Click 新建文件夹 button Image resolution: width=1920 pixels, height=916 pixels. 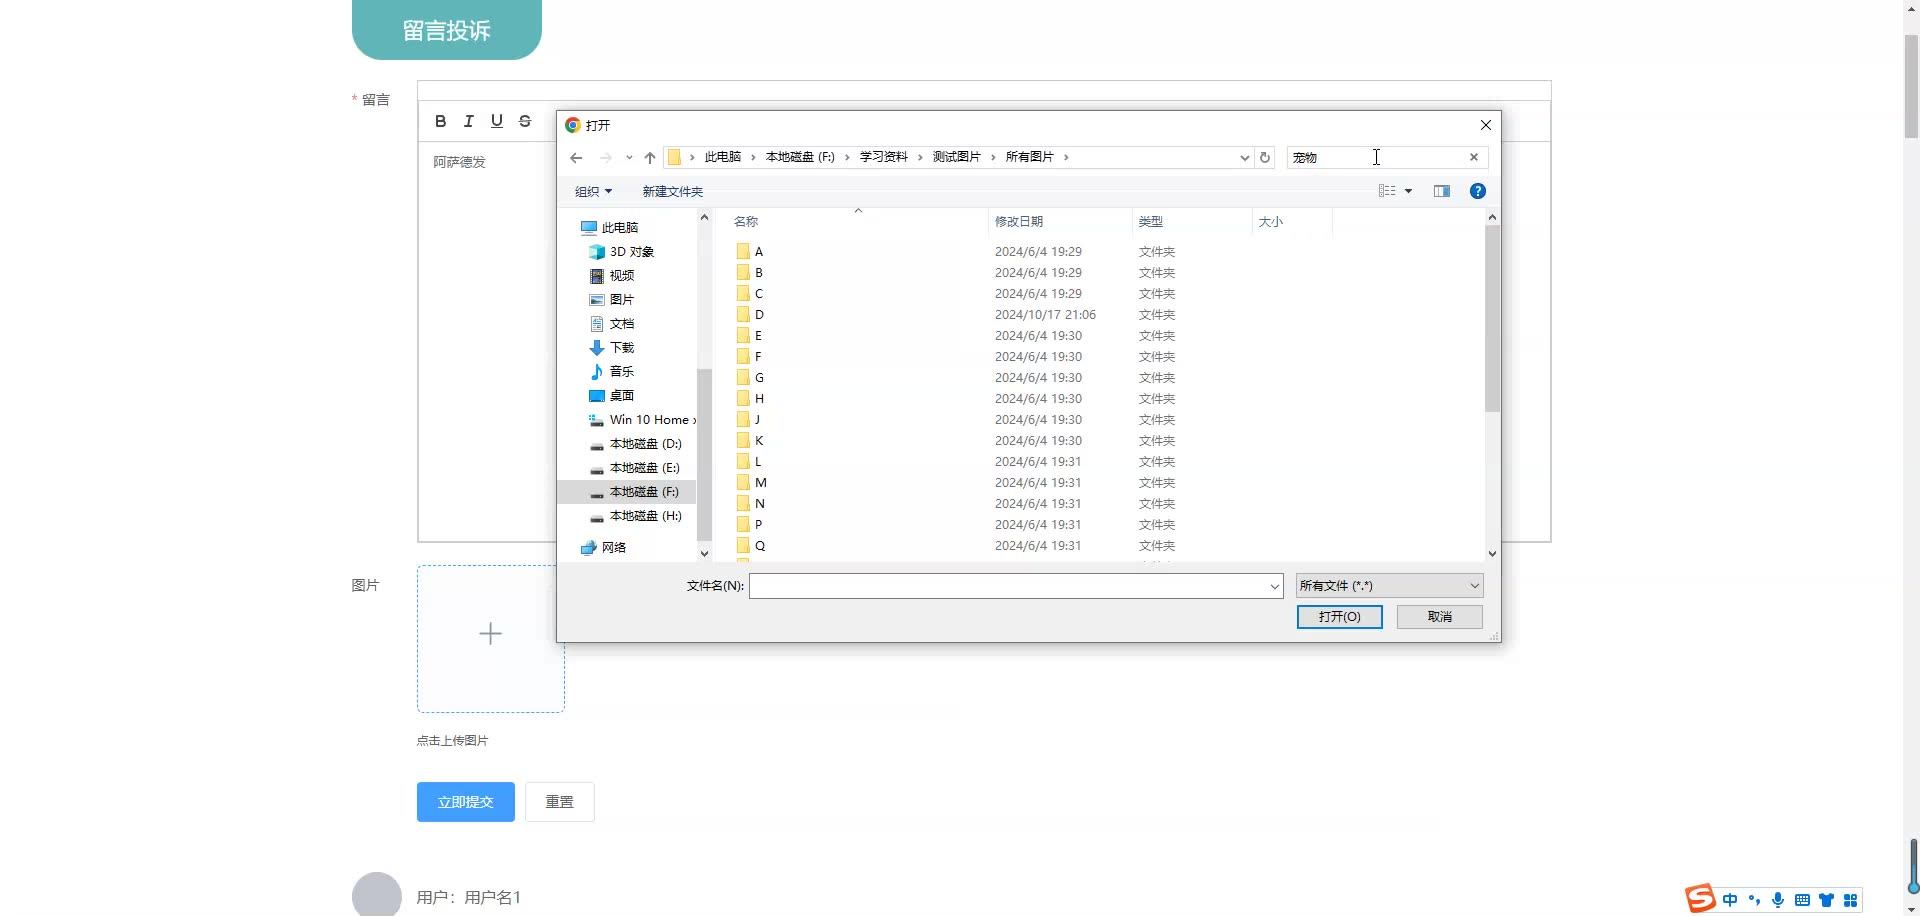672,191
